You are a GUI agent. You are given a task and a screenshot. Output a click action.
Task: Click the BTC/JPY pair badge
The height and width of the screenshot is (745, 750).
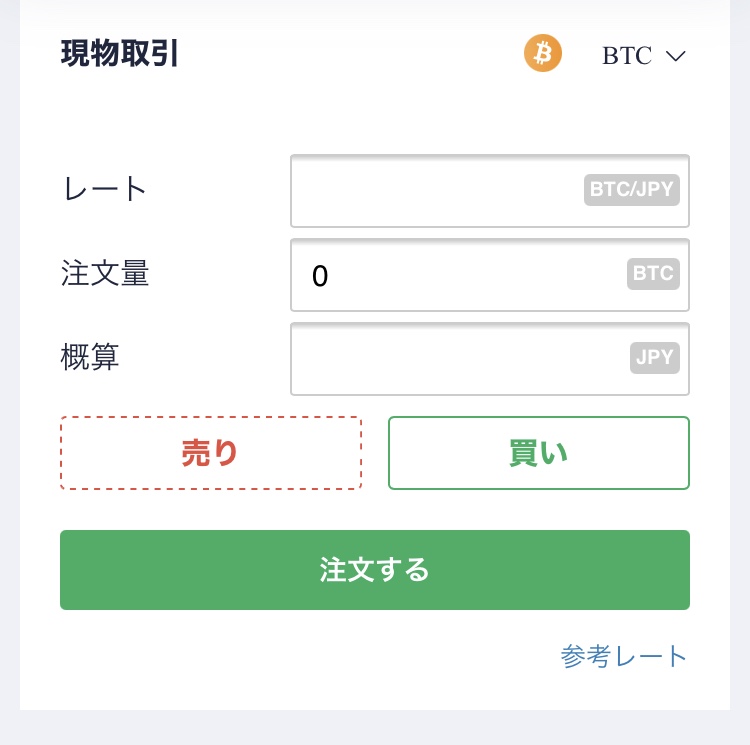point(632,189)
